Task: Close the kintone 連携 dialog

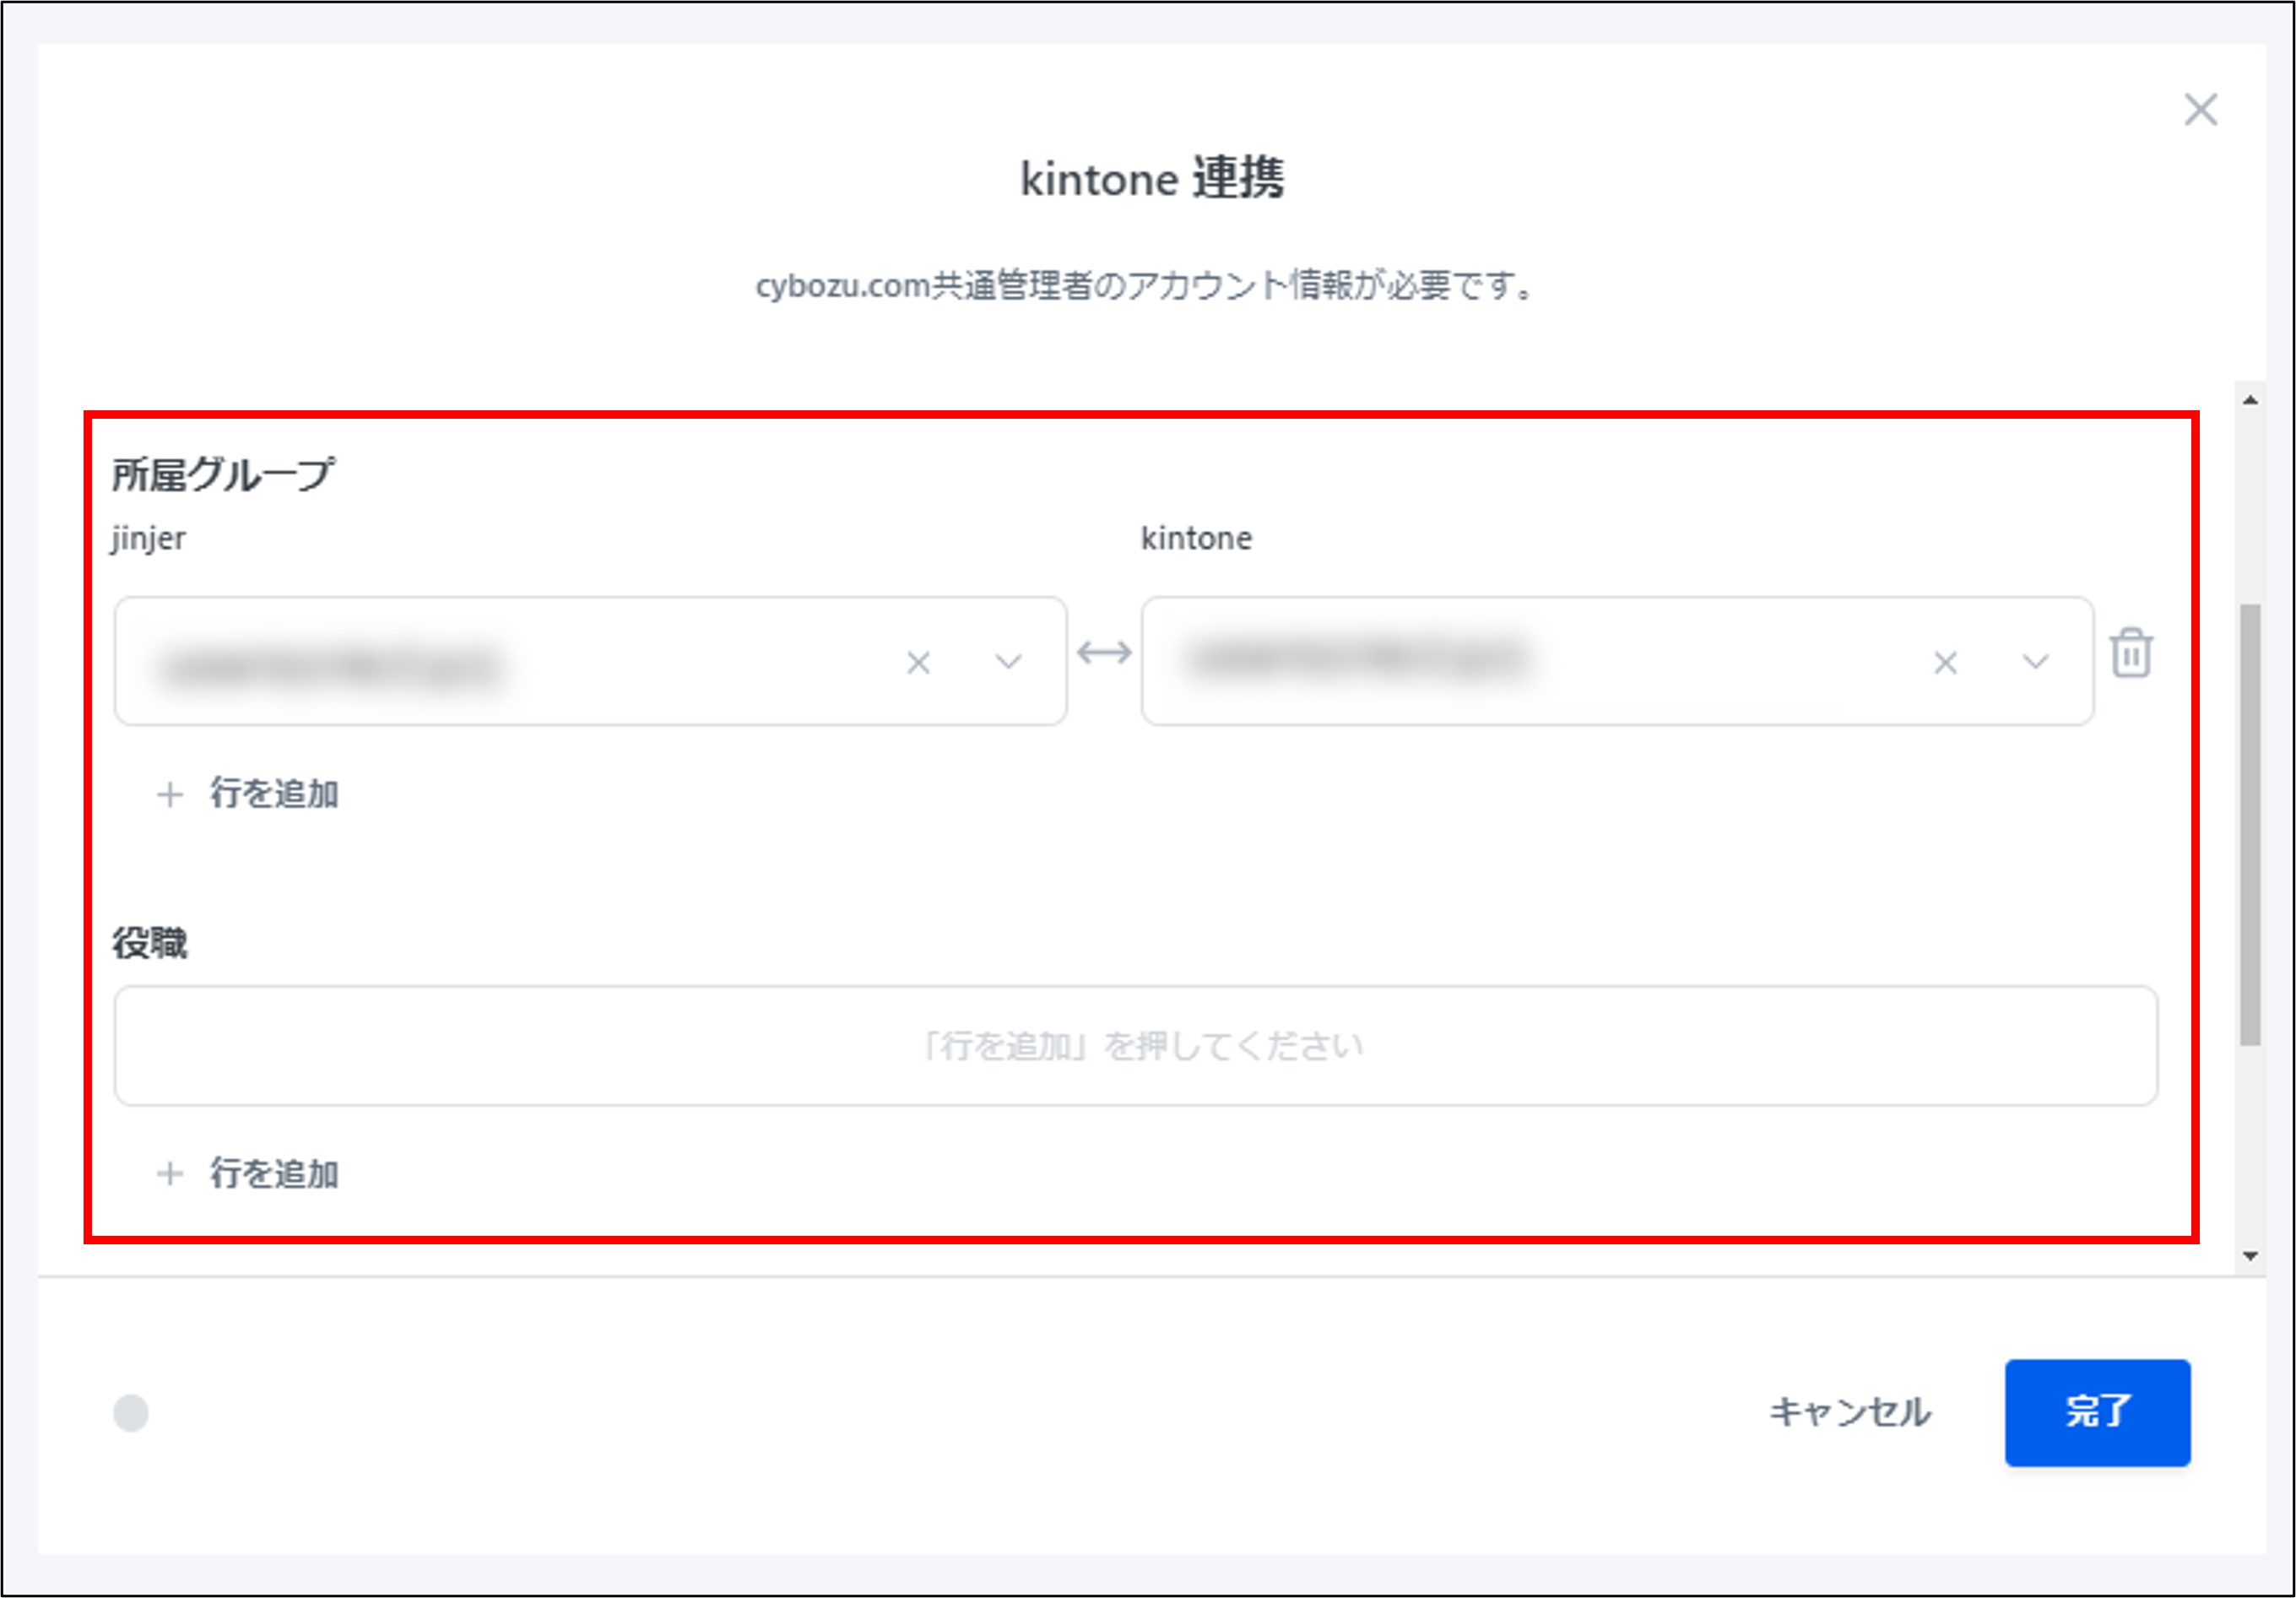Action: (2201, 111)
